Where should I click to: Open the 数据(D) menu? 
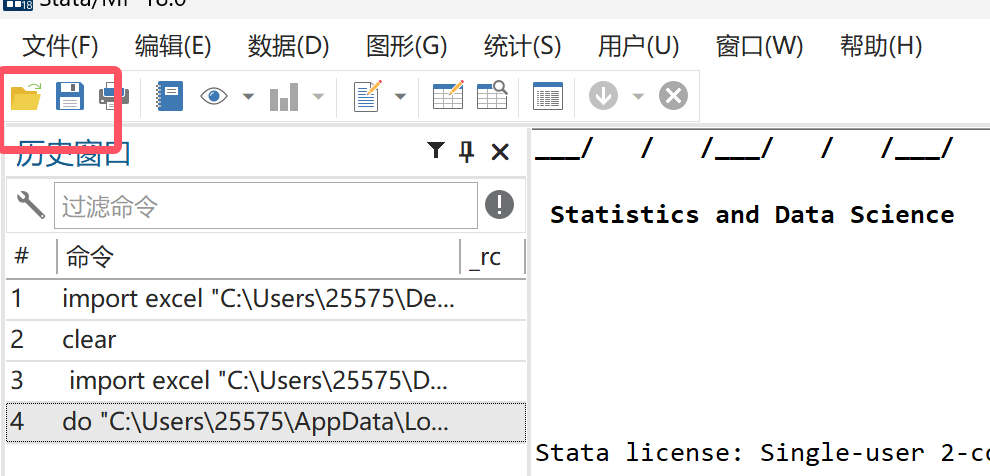(x=288, y=46)
